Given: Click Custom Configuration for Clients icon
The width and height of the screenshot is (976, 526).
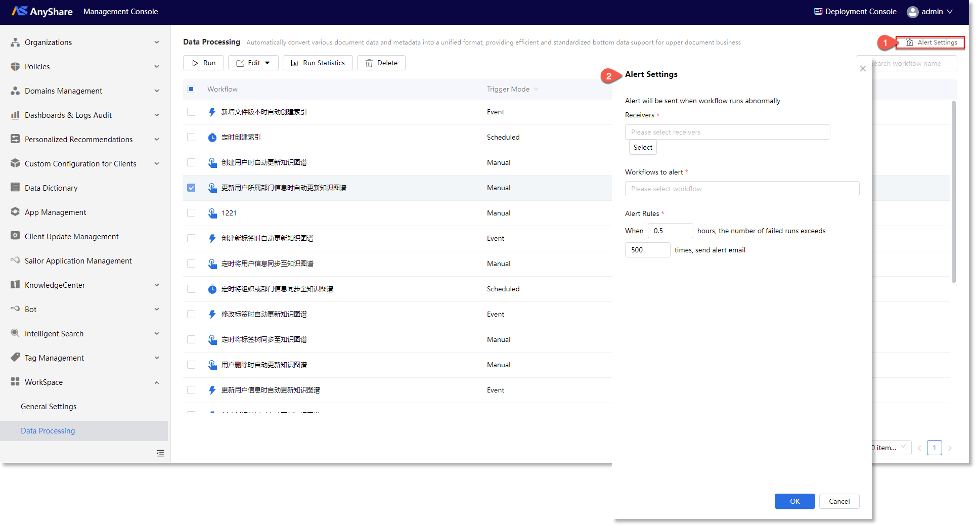Looking at the screenshot, I should click(x=16, y=164).
